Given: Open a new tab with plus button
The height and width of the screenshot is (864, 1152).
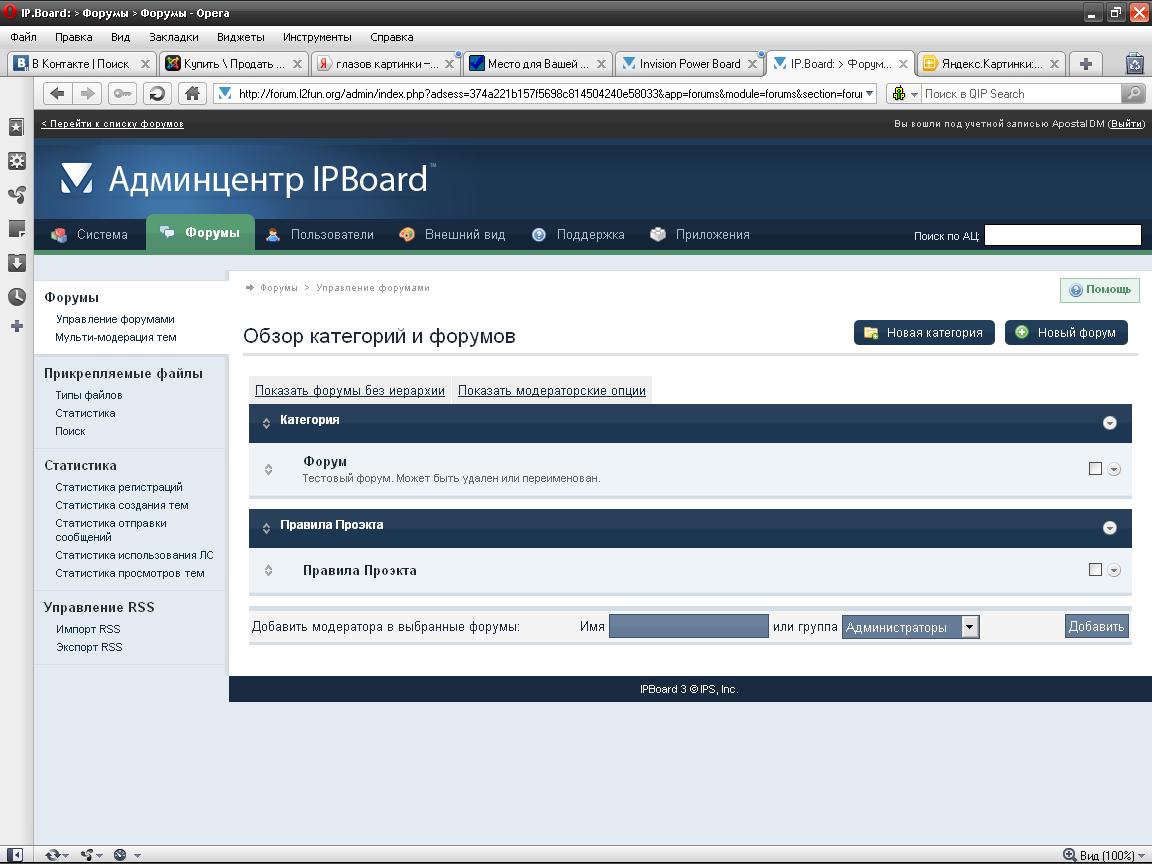Looking at the screenshot, I should pyautogui.click(x=1086, y=64).
